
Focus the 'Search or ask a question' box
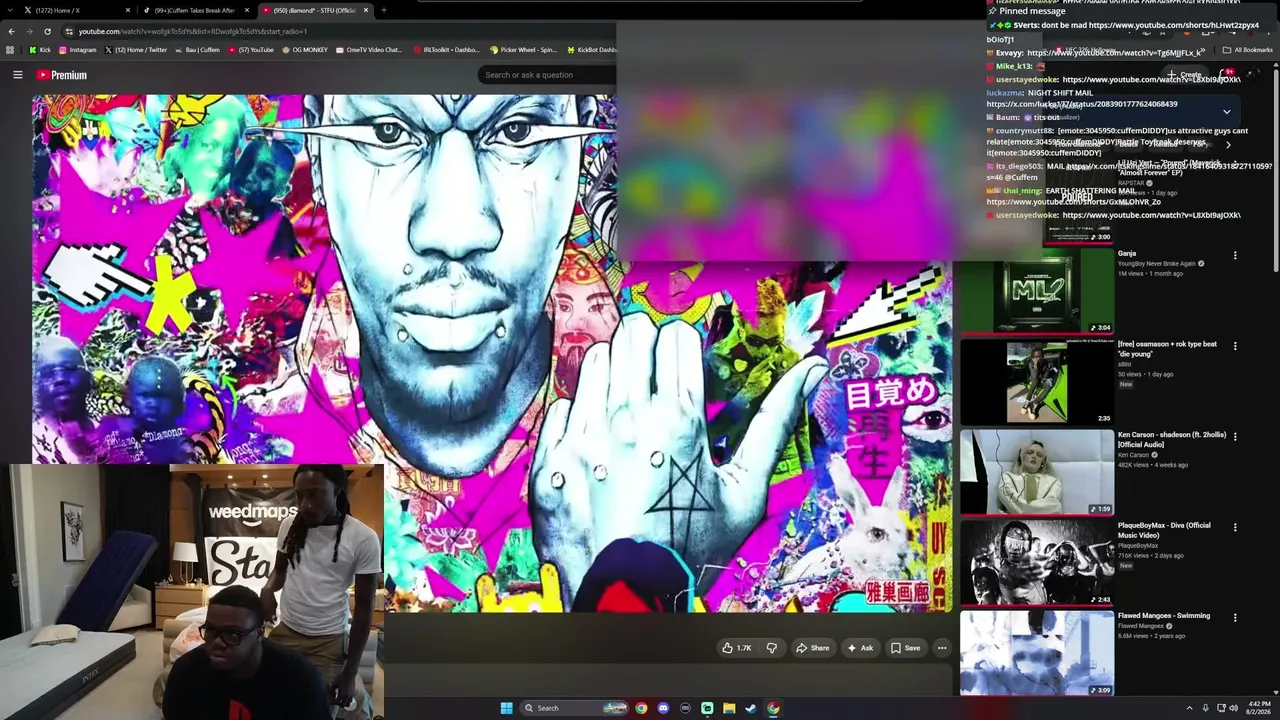click(x=545, y=75)
